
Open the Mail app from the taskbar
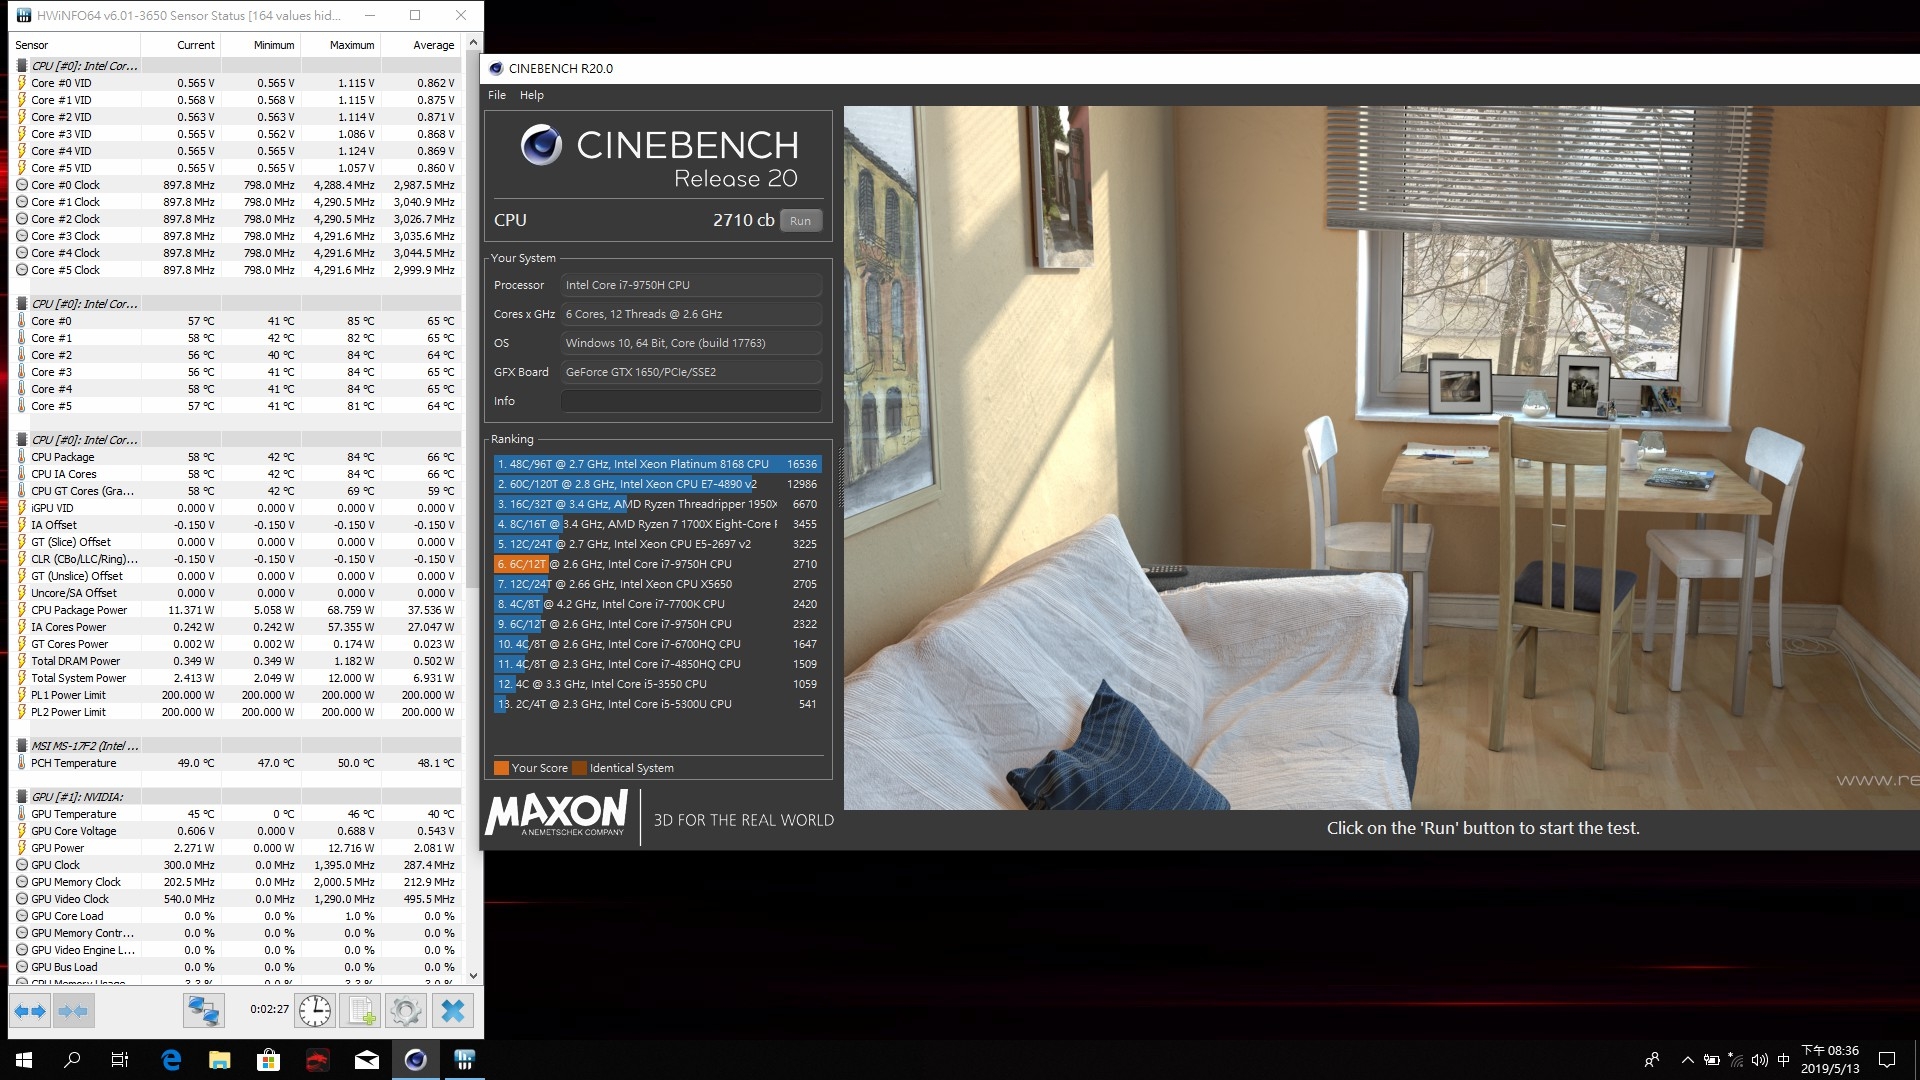click(366, 1060)
